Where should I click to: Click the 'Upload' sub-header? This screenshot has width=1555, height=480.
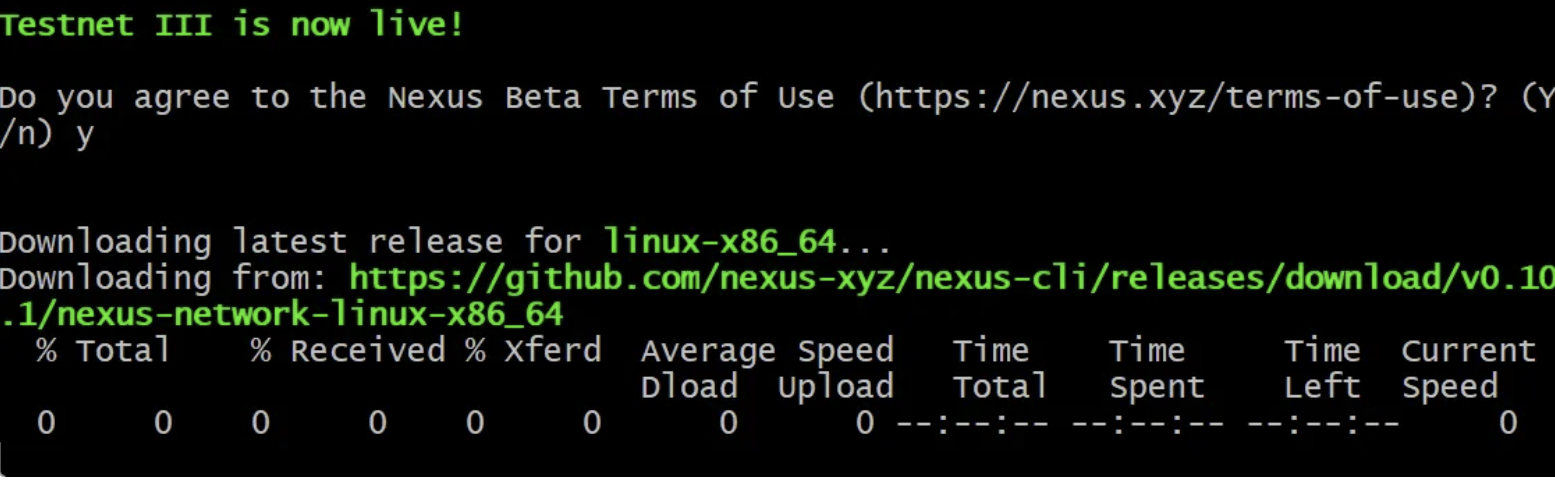(x=835, y=387)
